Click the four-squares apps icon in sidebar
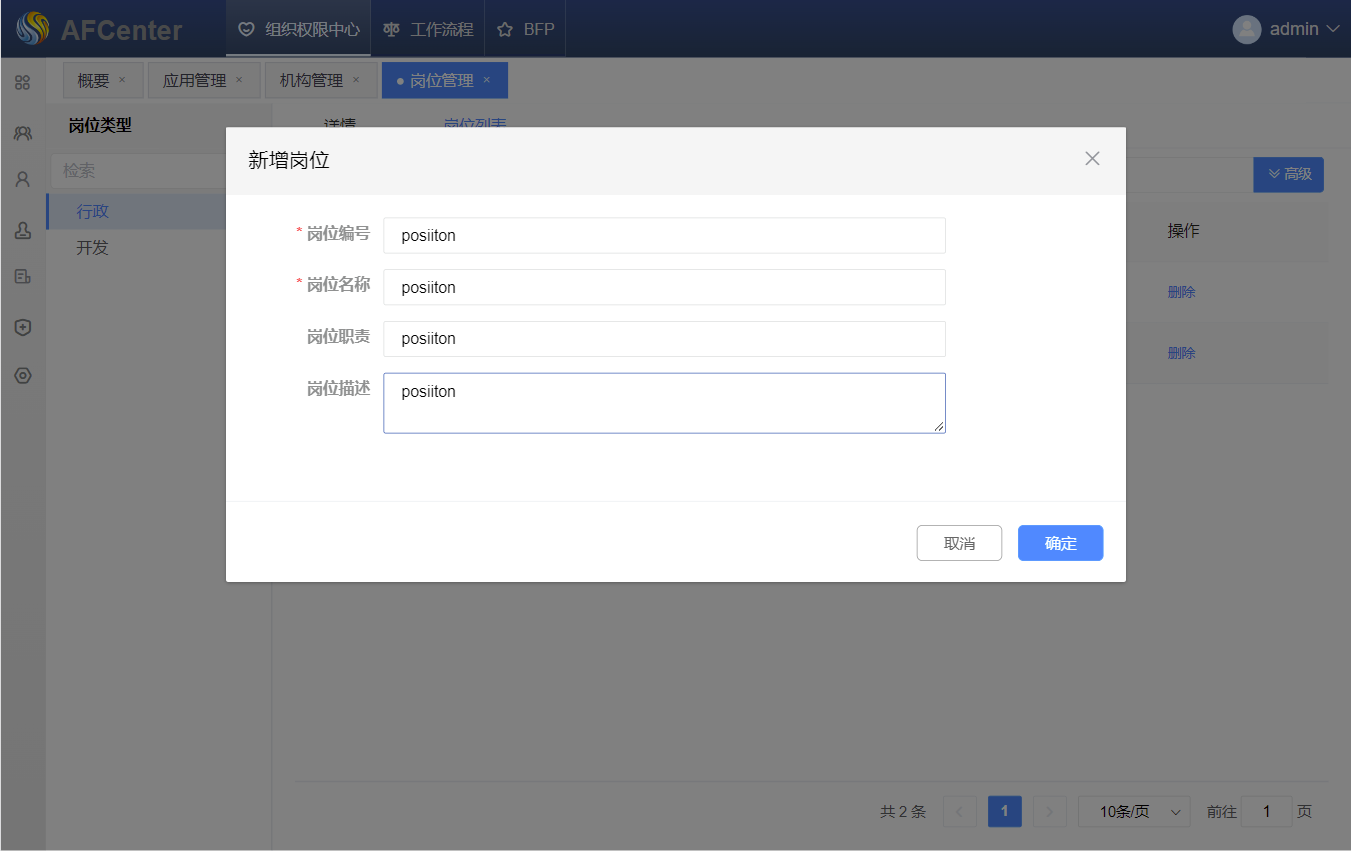 coord(22,82)
